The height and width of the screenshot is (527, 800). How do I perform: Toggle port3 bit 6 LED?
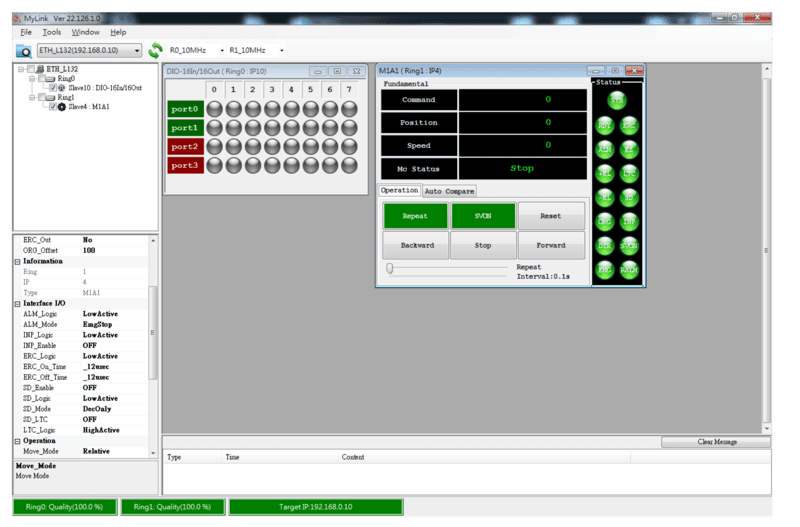pyautogui.click(x=330, y=165)
